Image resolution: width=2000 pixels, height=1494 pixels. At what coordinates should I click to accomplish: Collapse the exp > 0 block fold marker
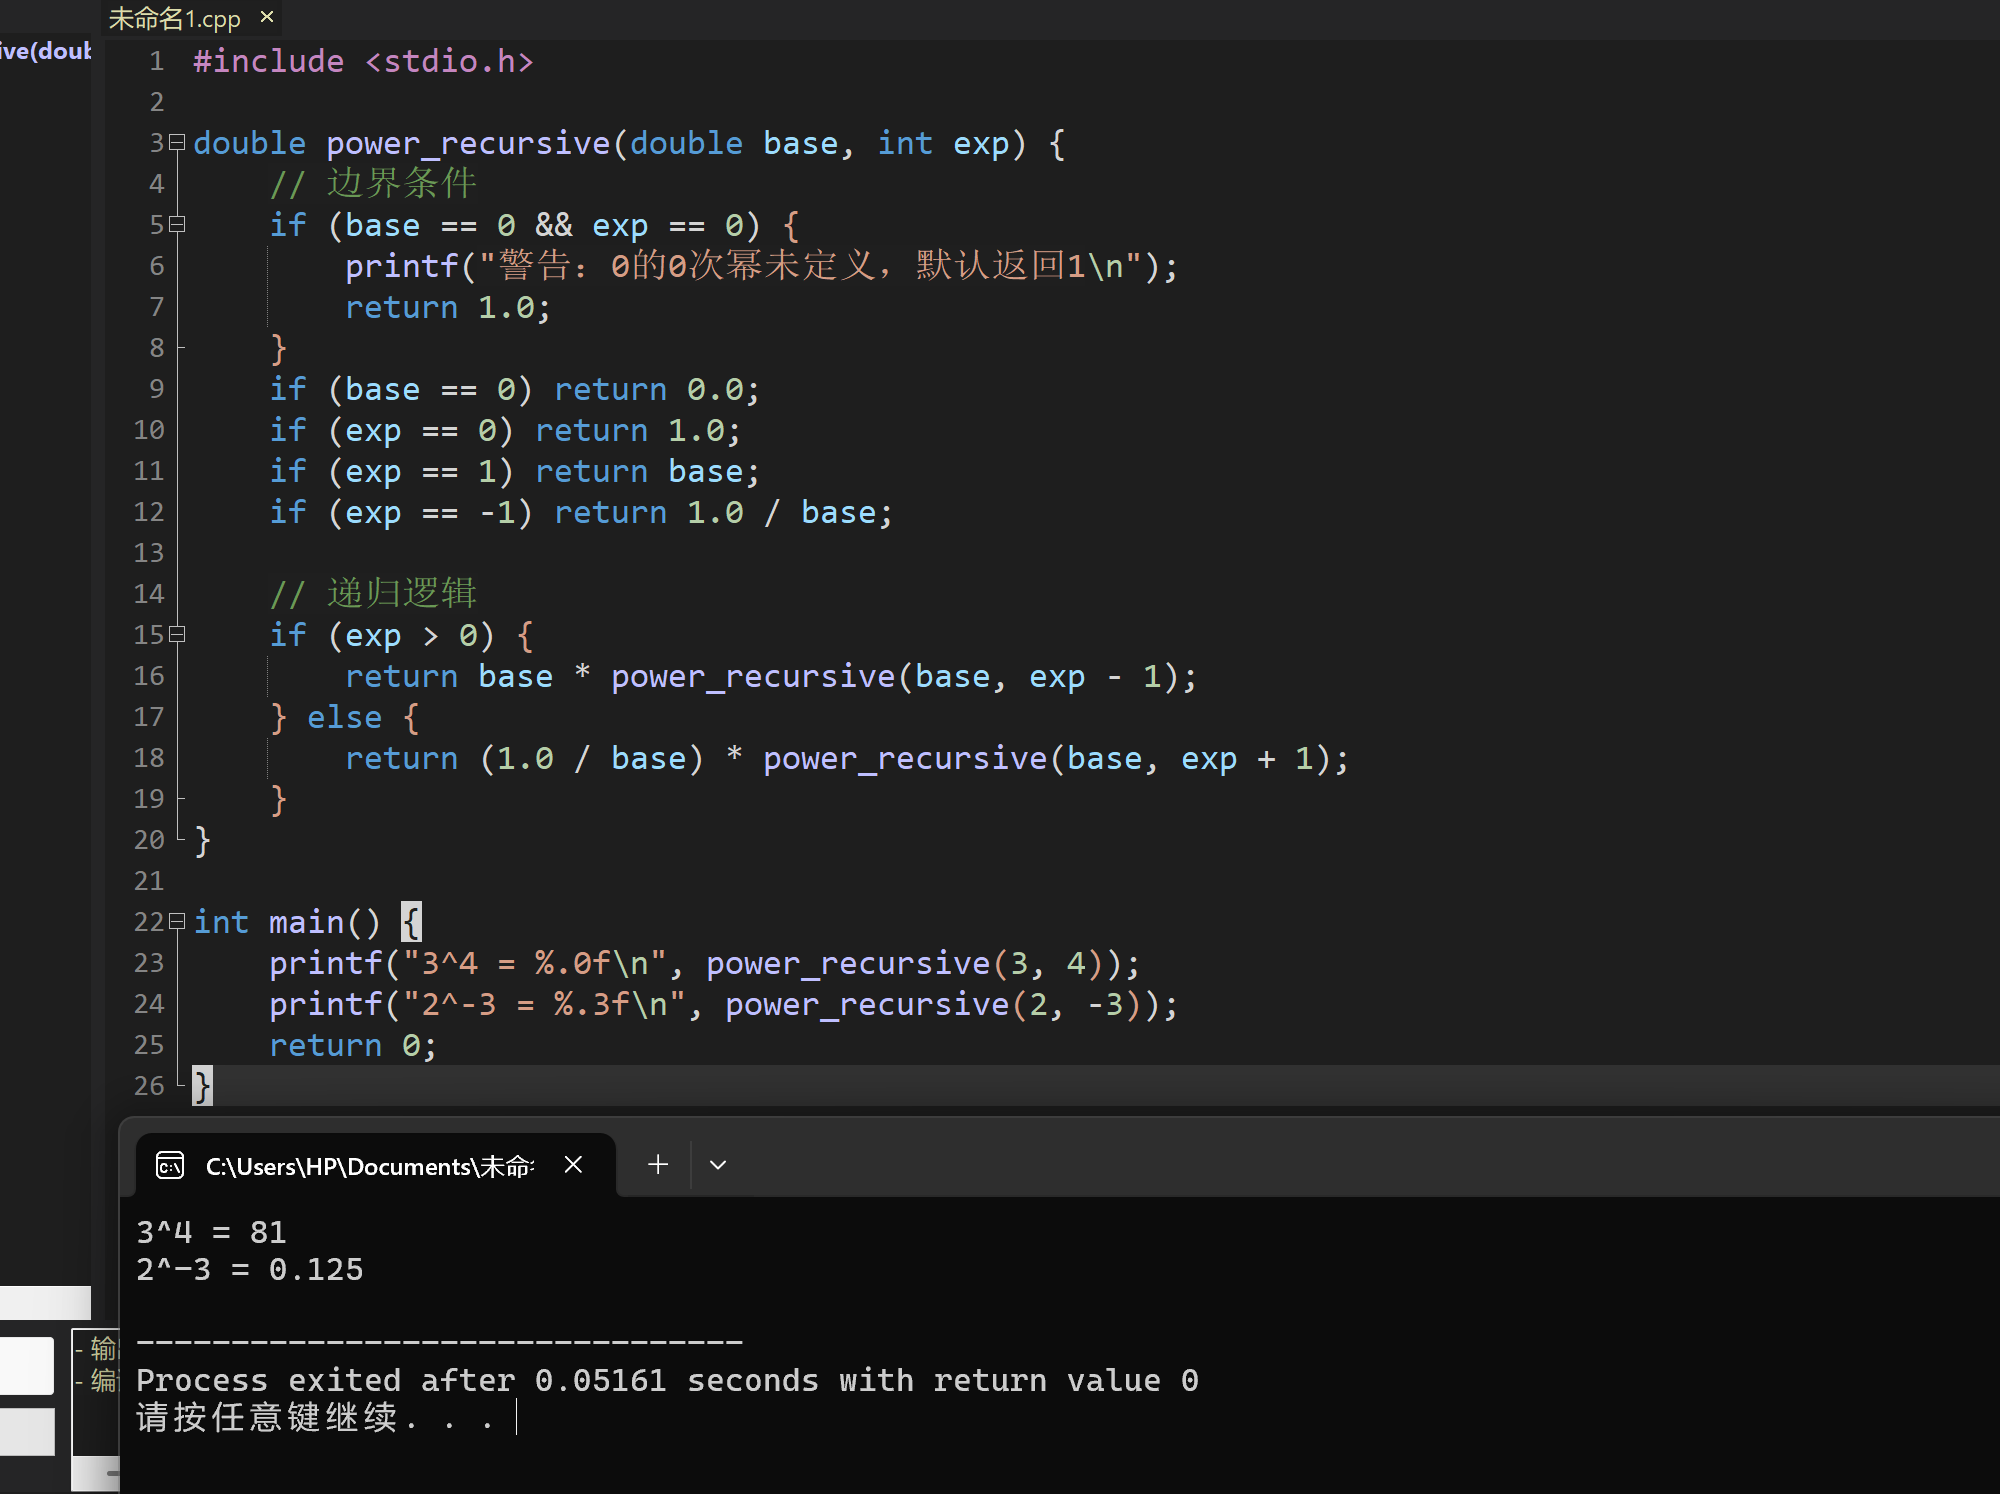[177, 634]
